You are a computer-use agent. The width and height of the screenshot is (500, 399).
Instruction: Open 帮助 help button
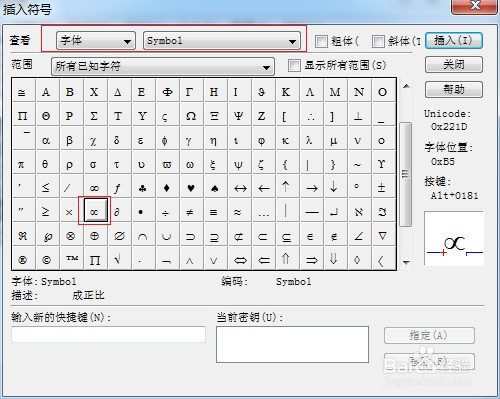click(454, 89)
